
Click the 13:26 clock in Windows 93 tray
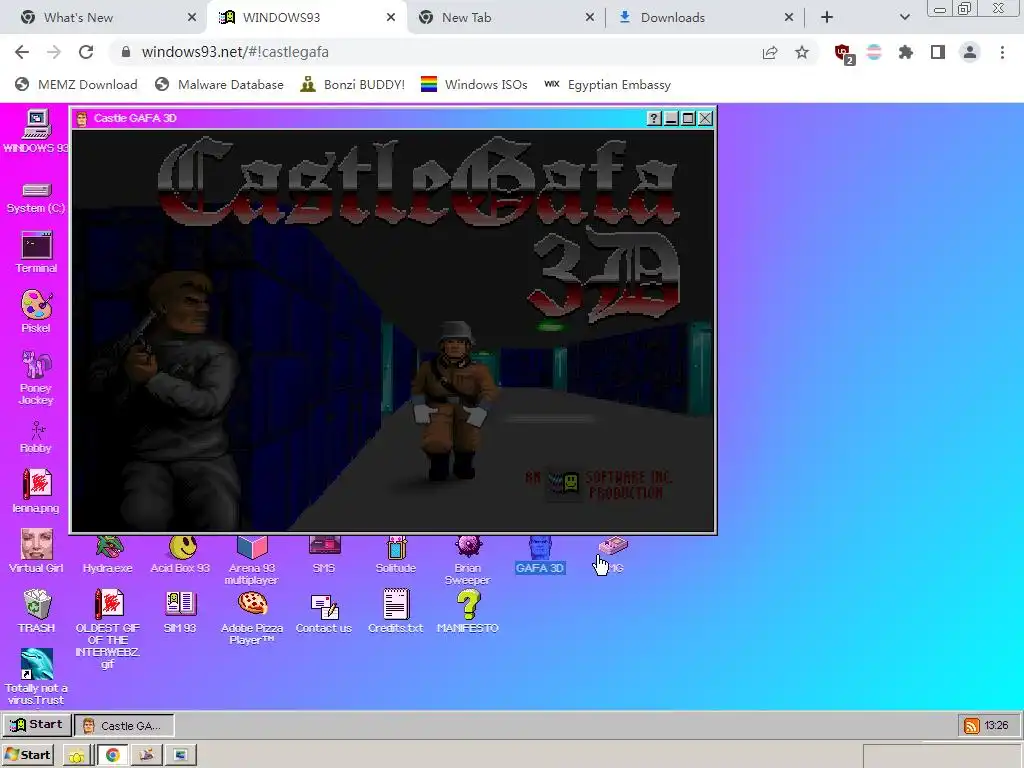(997, 726)
